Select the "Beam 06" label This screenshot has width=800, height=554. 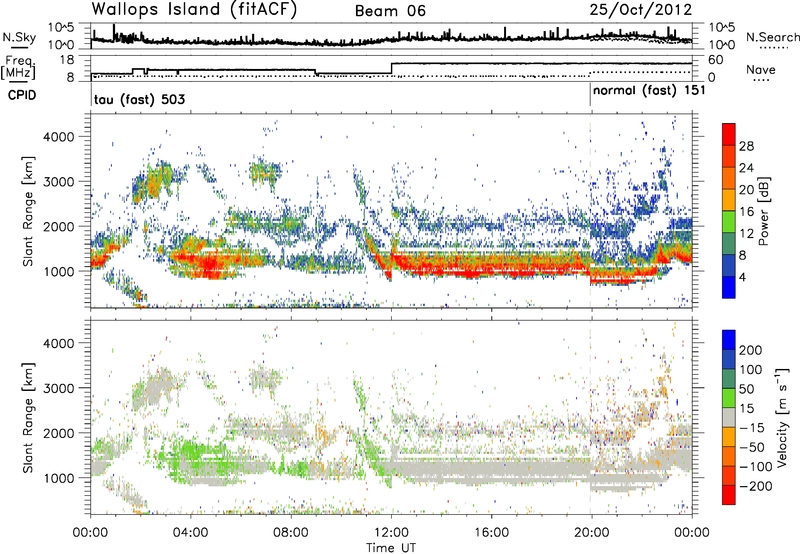[x=390, y=11]
